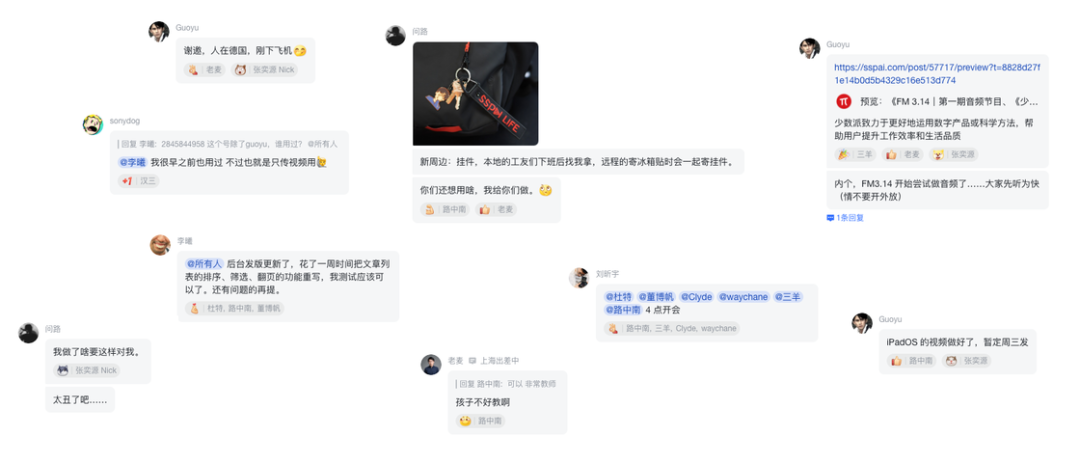Click the @waychane mention tag

point(743,297)
